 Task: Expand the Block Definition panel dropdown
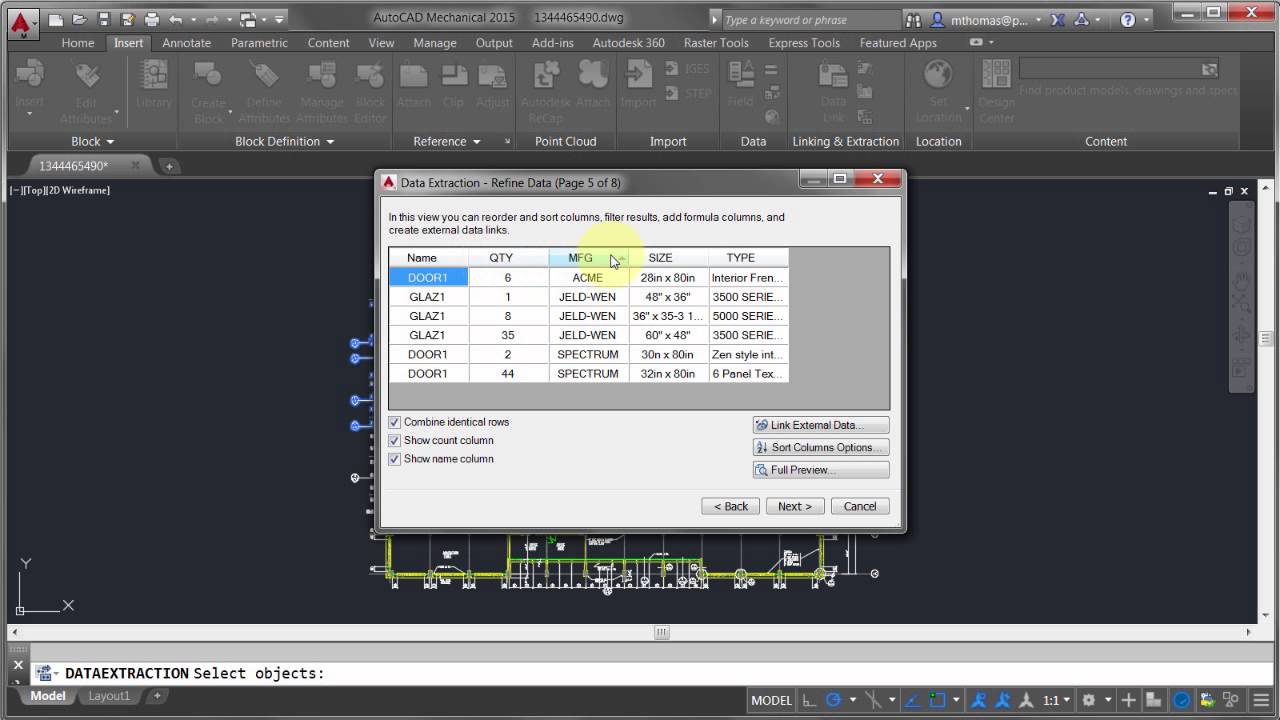click(285, 141)
